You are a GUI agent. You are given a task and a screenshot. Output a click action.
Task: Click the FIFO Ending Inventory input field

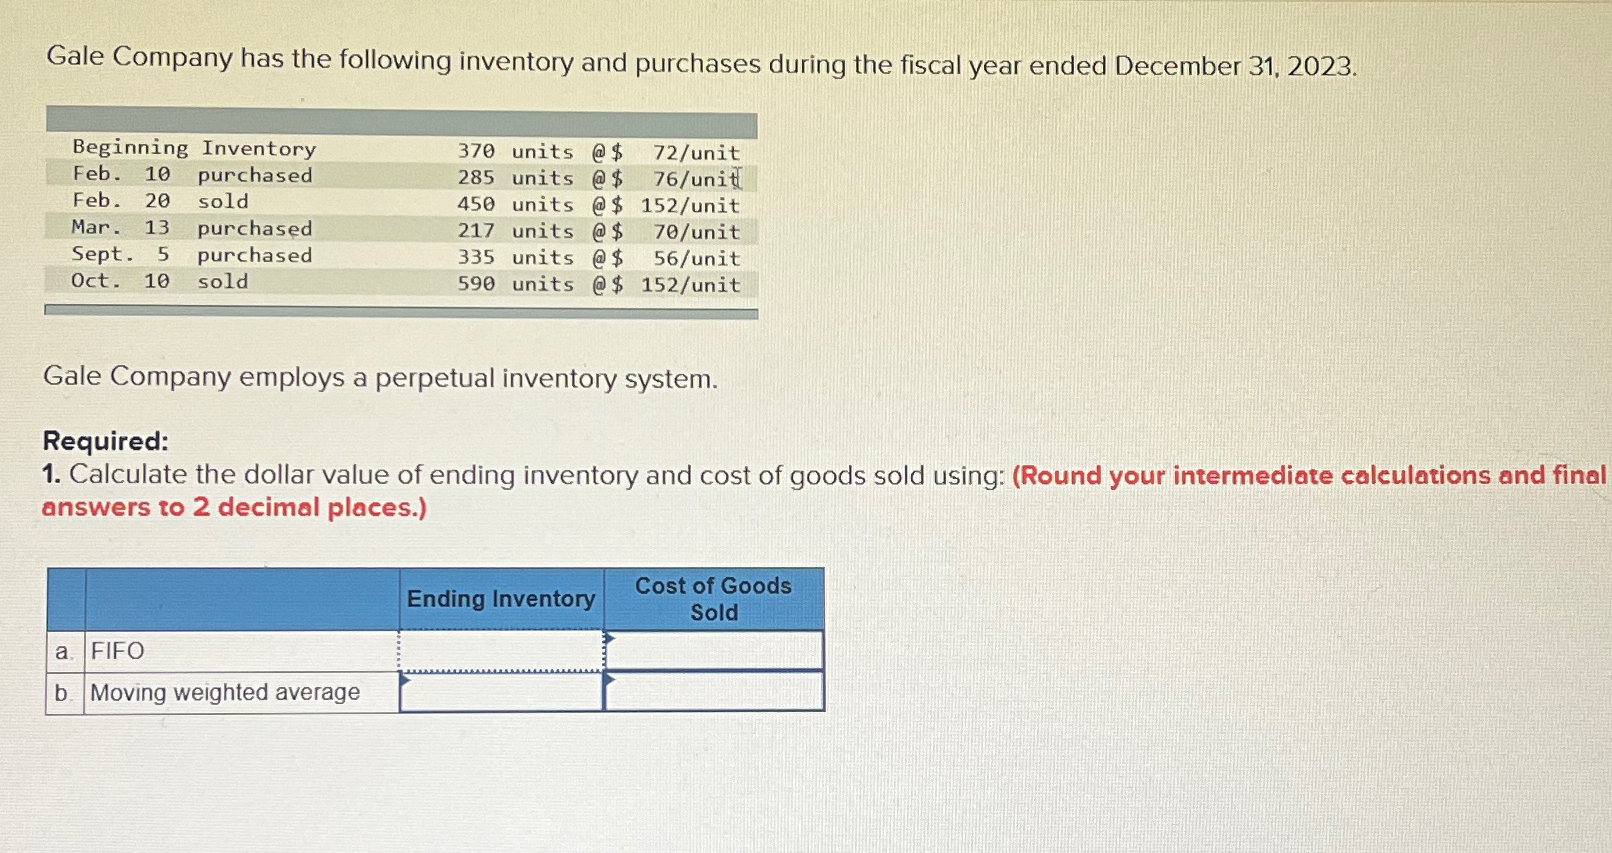pyautogui.click(x=500, y=648)
